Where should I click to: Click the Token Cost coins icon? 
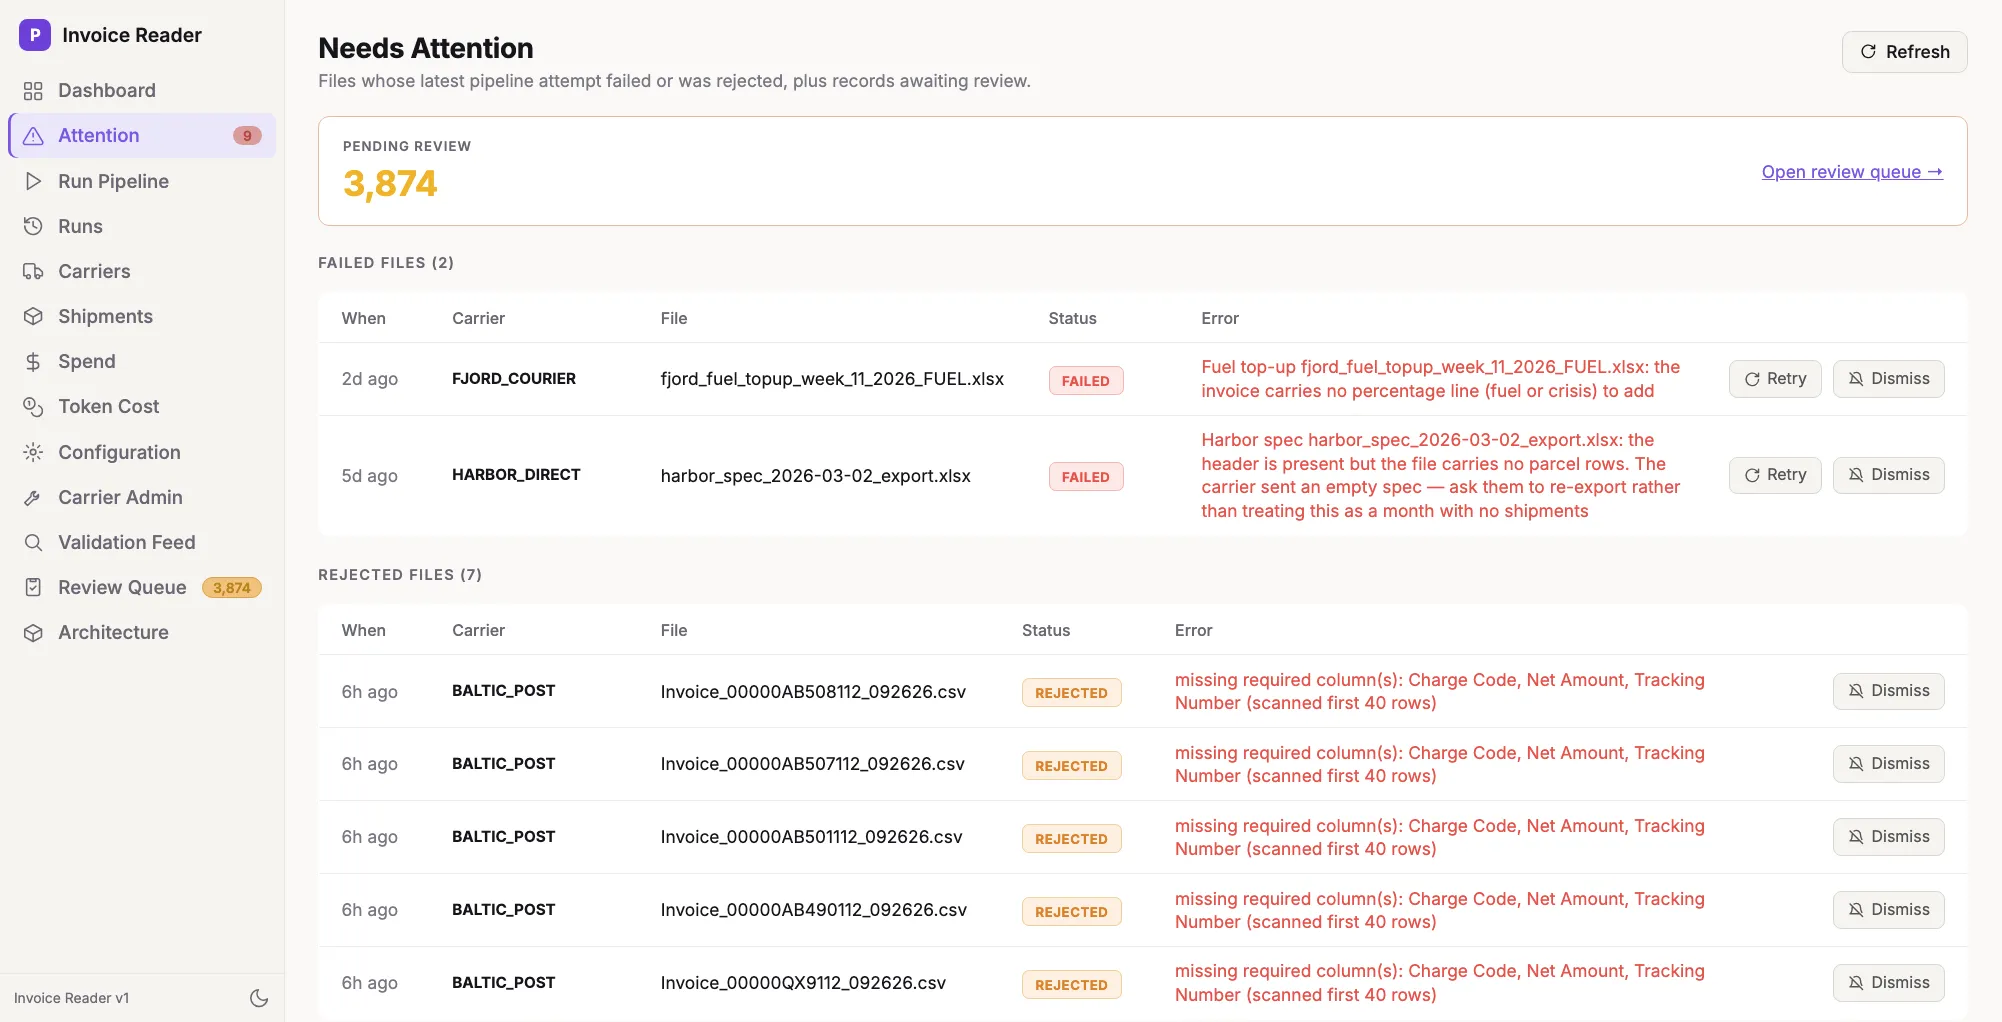point(33,407)
